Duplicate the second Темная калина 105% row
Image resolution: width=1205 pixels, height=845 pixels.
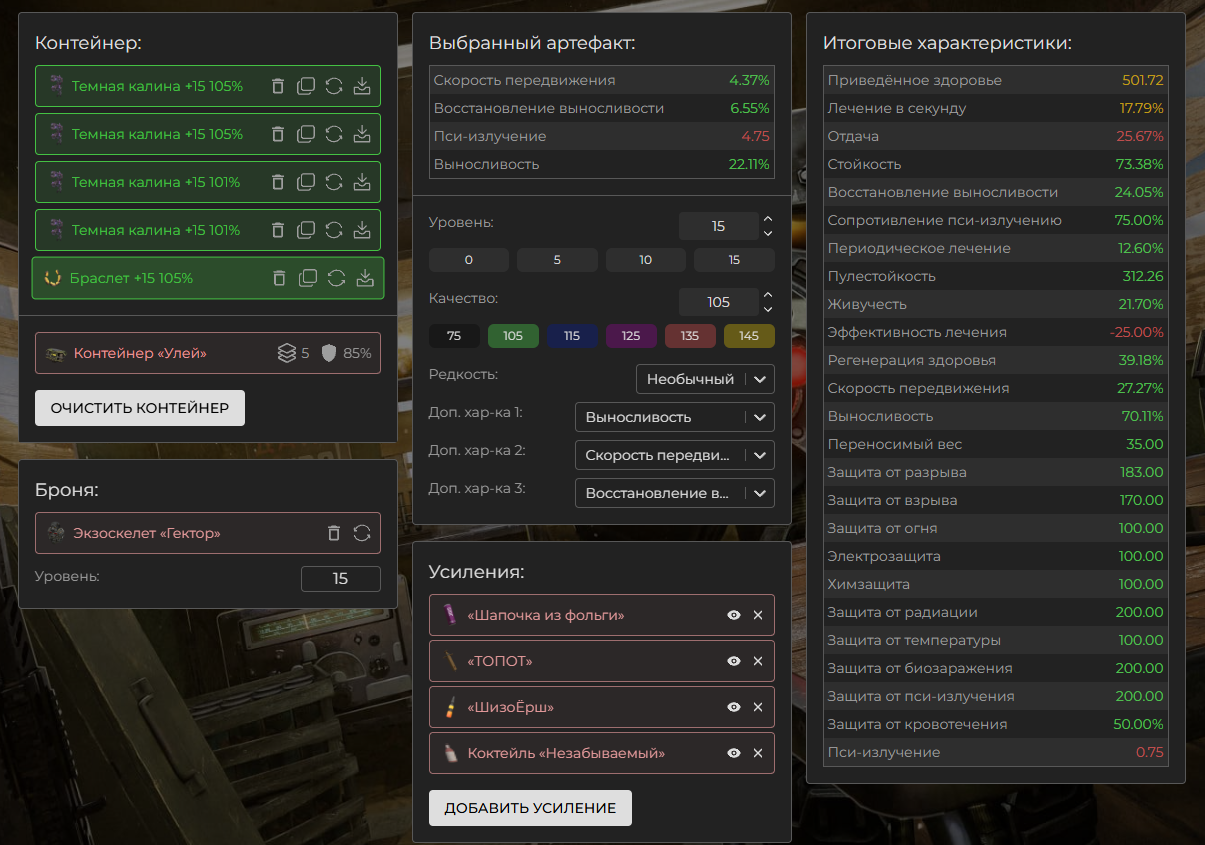pos(306,134)
